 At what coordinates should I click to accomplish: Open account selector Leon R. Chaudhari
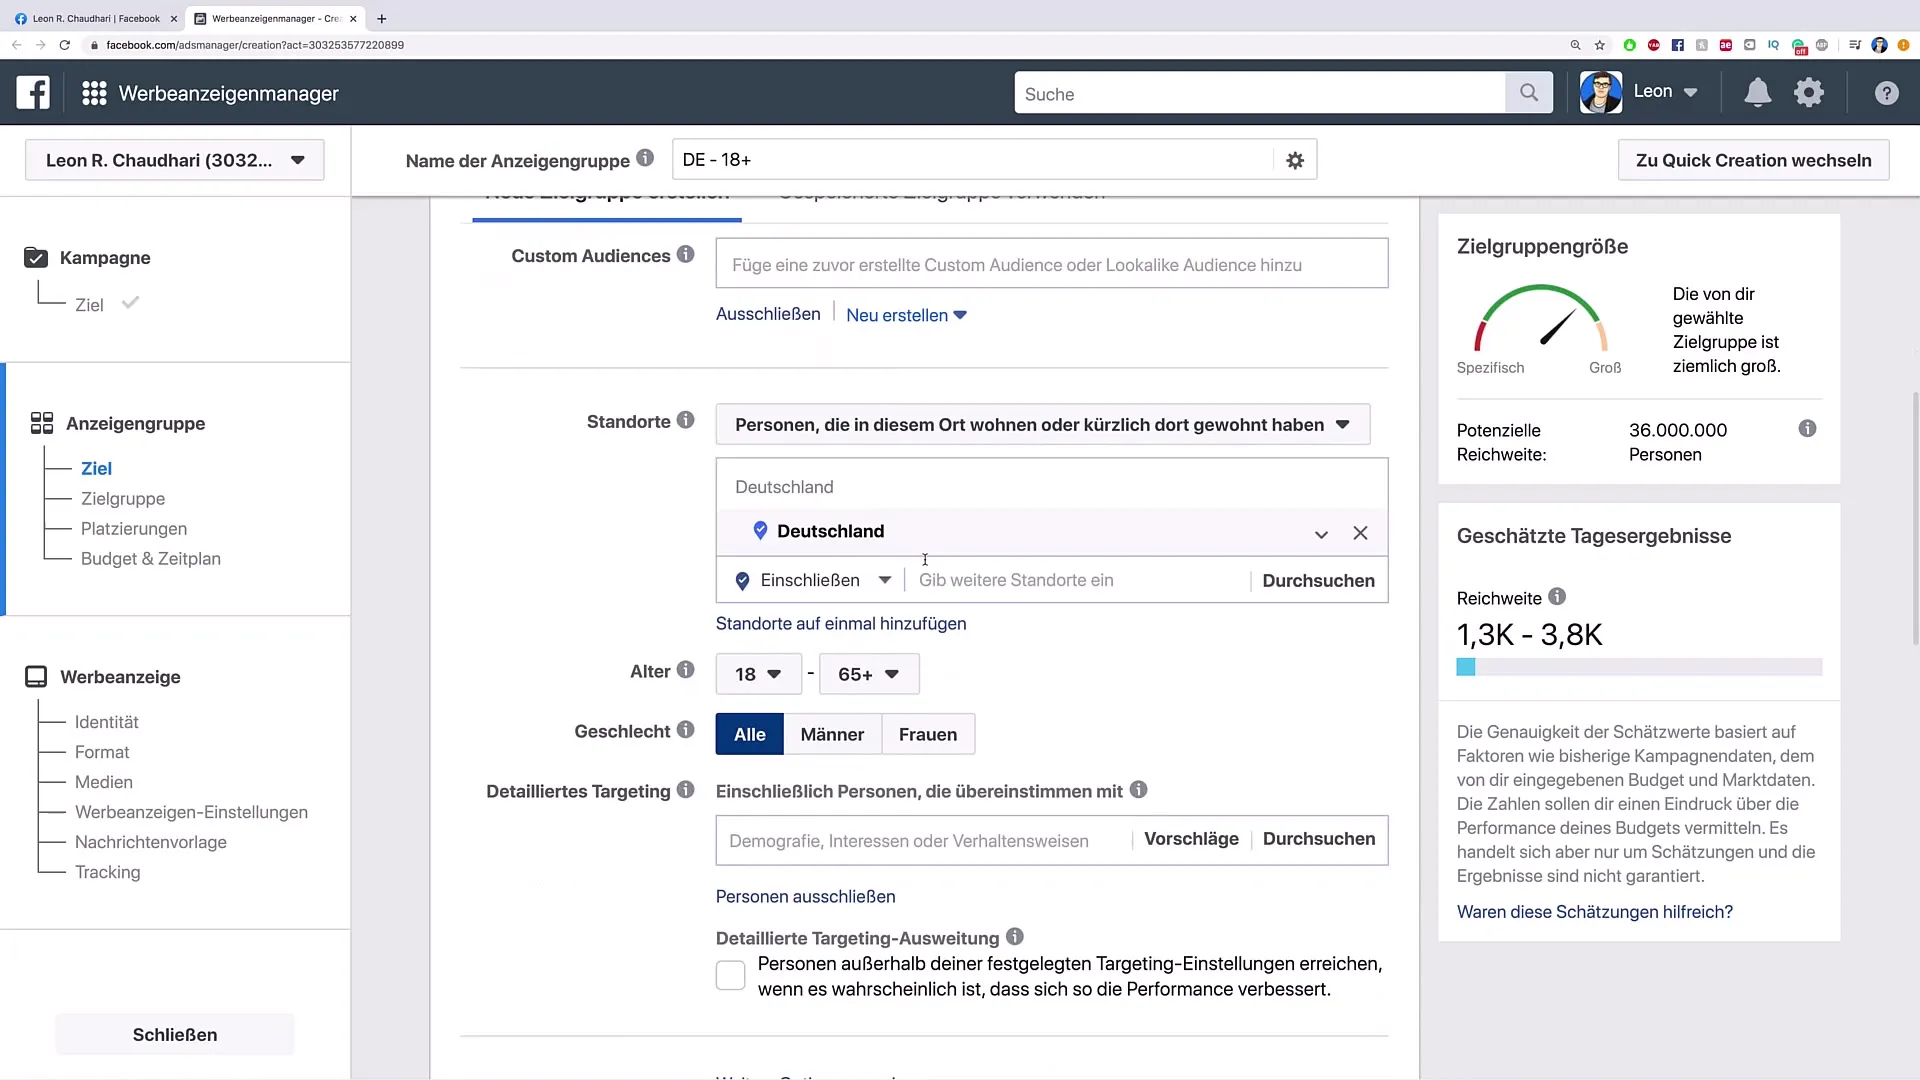(175, 160)
